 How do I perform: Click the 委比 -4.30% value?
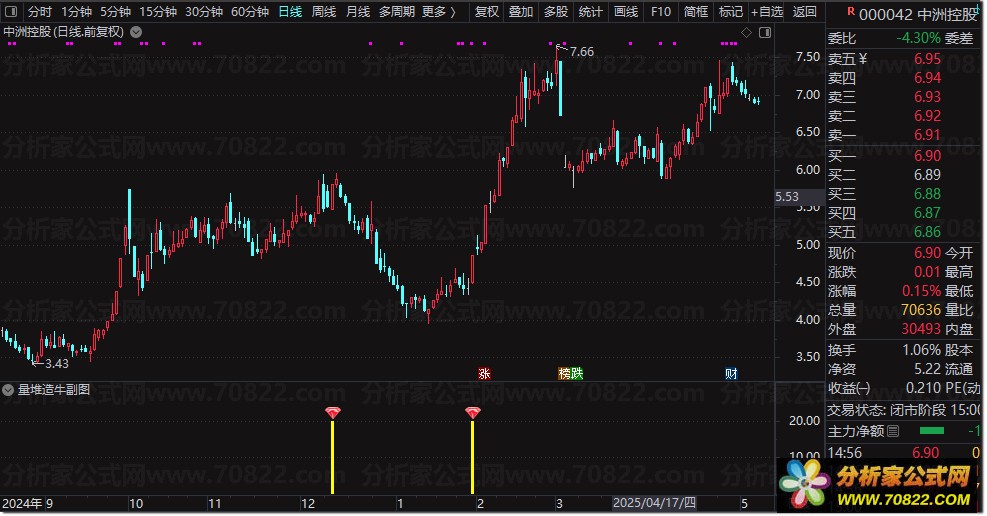point(918,38)
